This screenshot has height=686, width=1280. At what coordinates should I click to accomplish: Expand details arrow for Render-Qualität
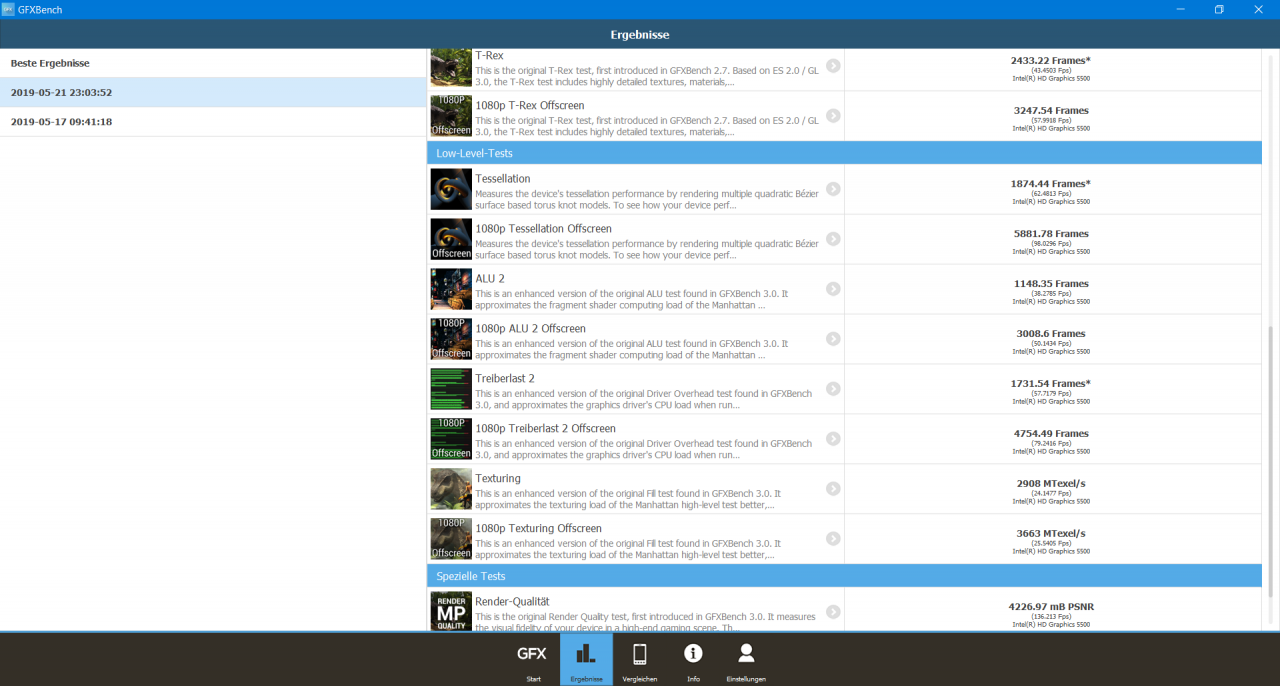[x=833, y=612]
